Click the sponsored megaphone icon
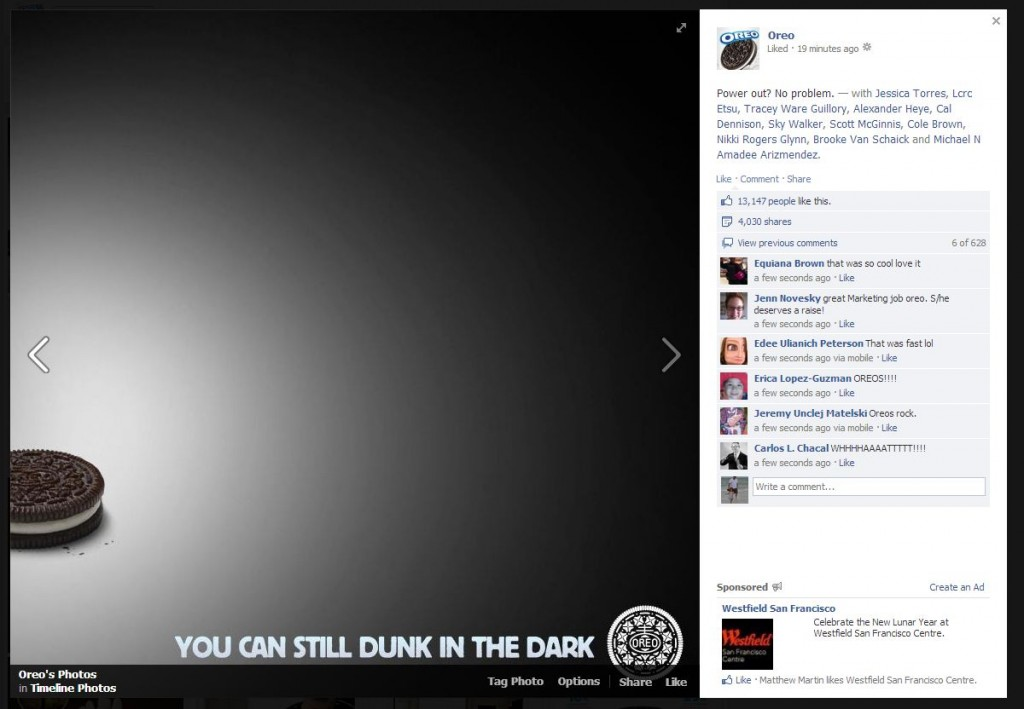This screenshot has width=1024, height=709. pyautogui.click(x=777, y=587)
